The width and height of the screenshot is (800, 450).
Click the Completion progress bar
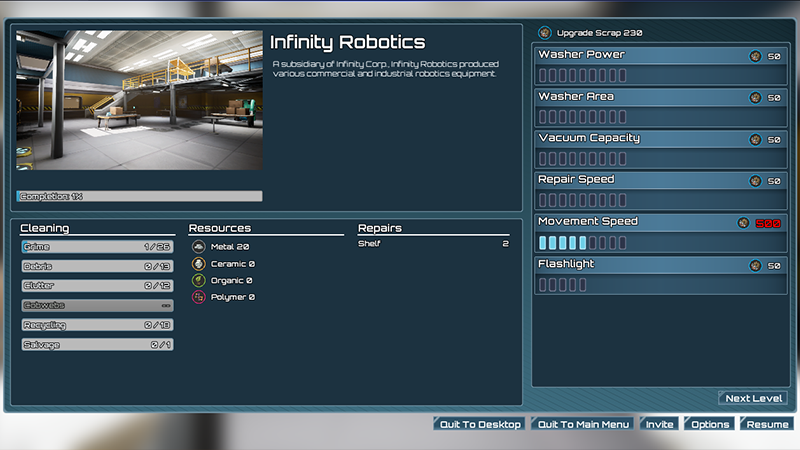[x=139, y=196]
